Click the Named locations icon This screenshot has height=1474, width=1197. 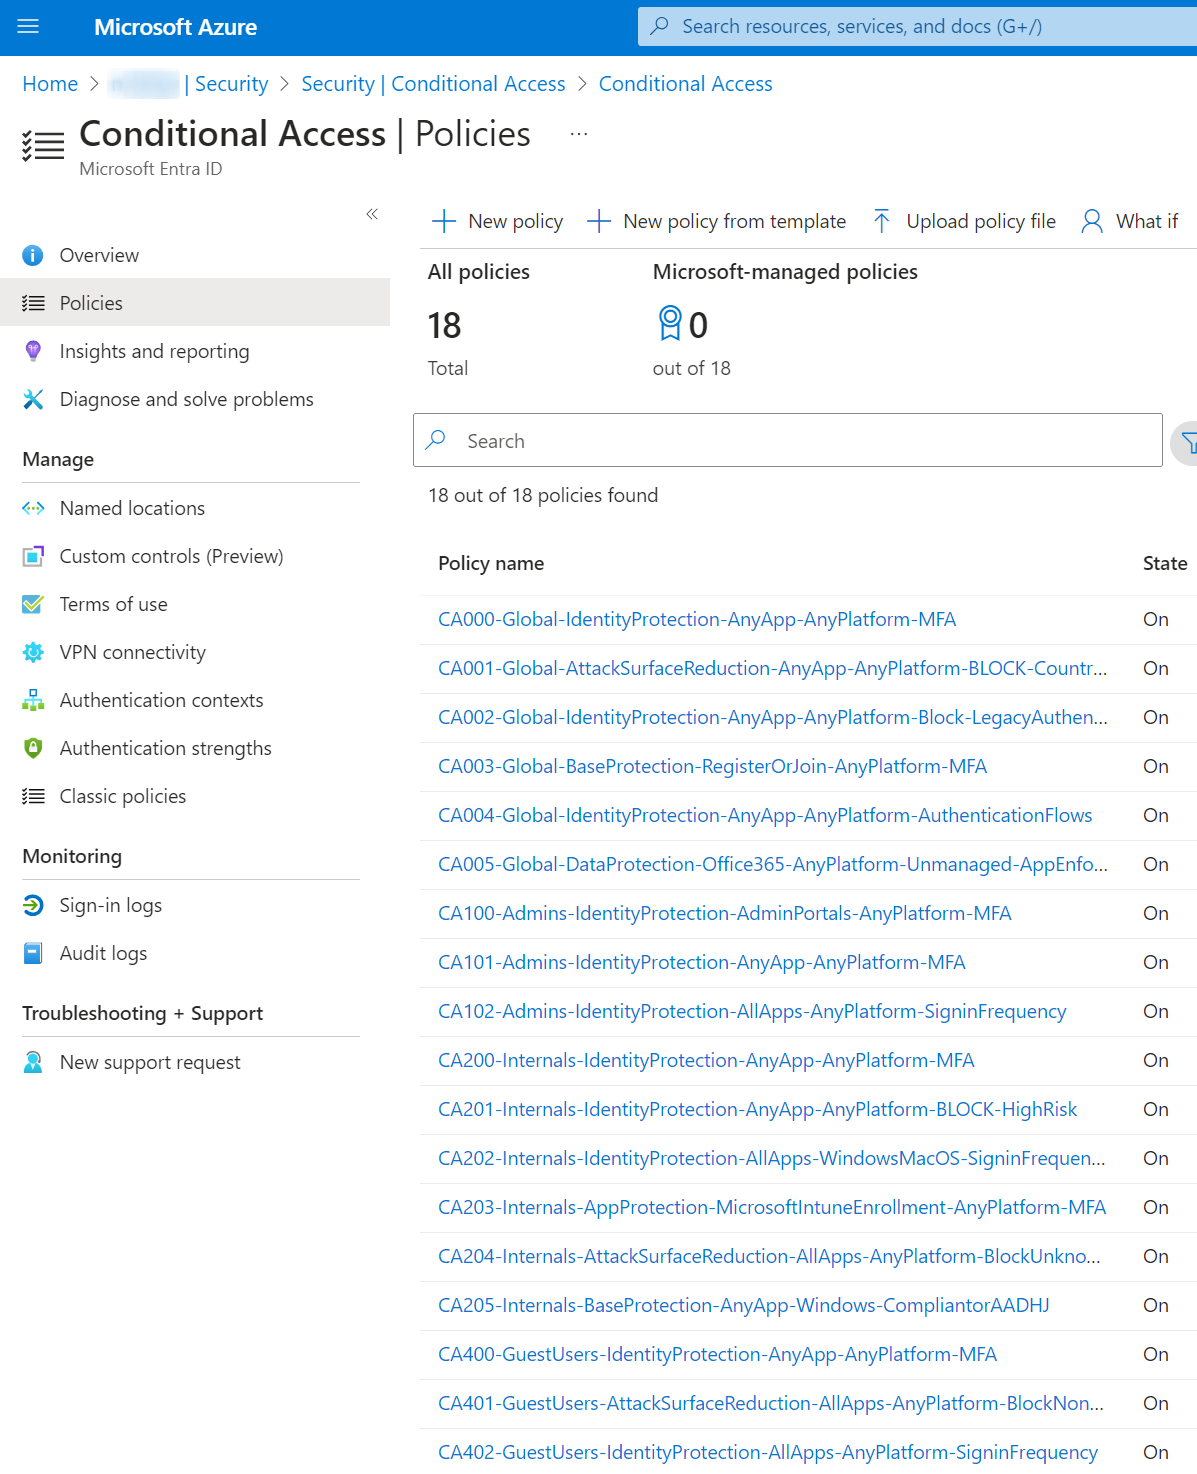(33, 509)
